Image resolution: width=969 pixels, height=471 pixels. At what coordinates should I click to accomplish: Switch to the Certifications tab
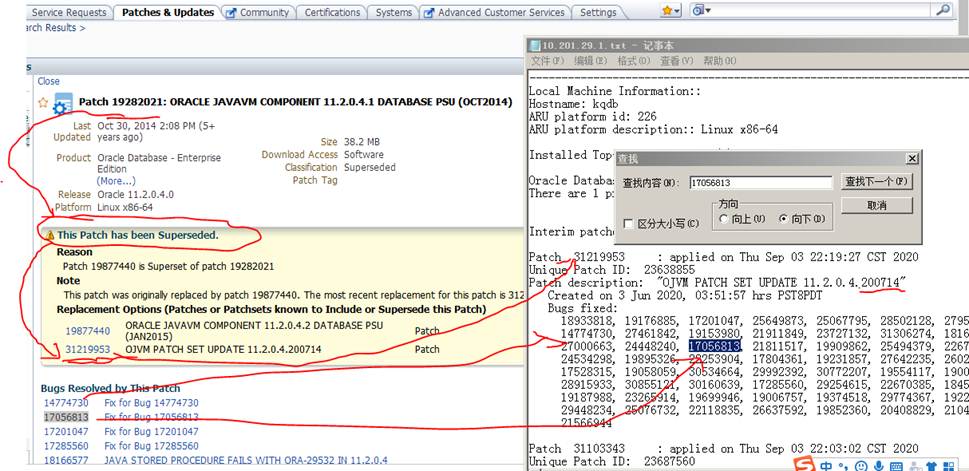click(x=332, y=12)
